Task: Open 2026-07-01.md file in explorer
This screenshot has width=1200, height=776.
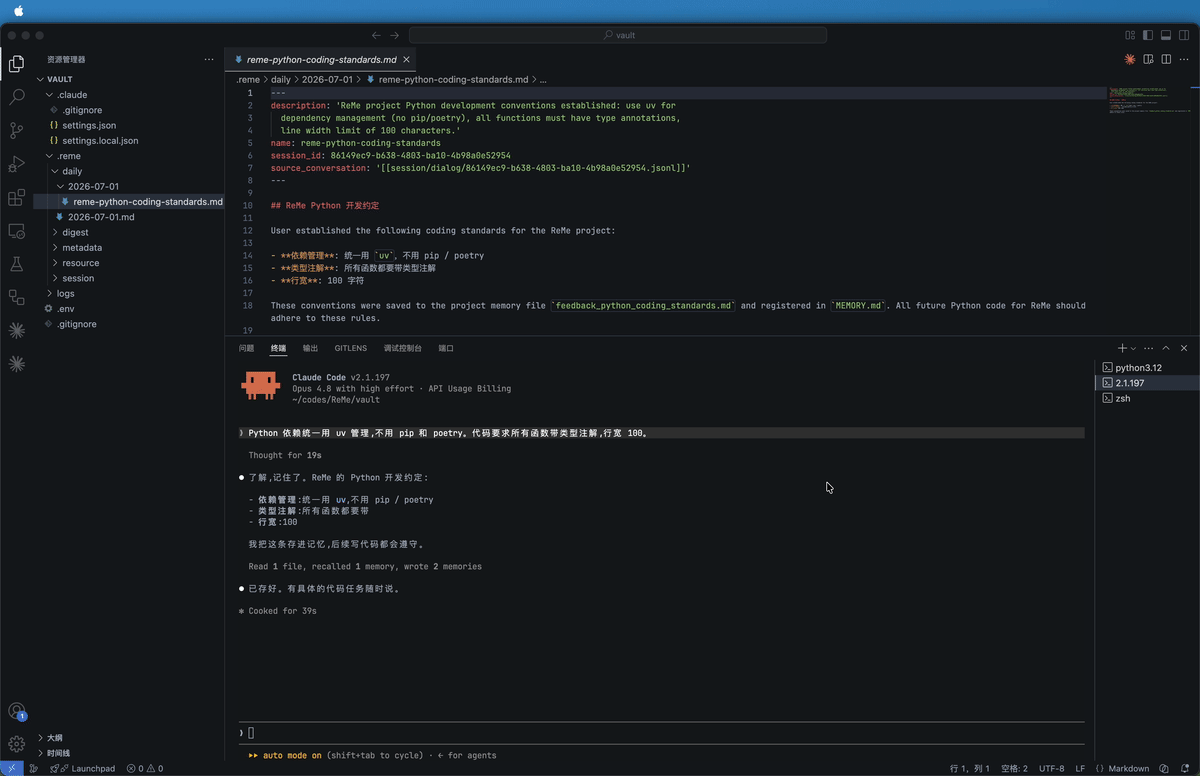Action: [100, 217]
